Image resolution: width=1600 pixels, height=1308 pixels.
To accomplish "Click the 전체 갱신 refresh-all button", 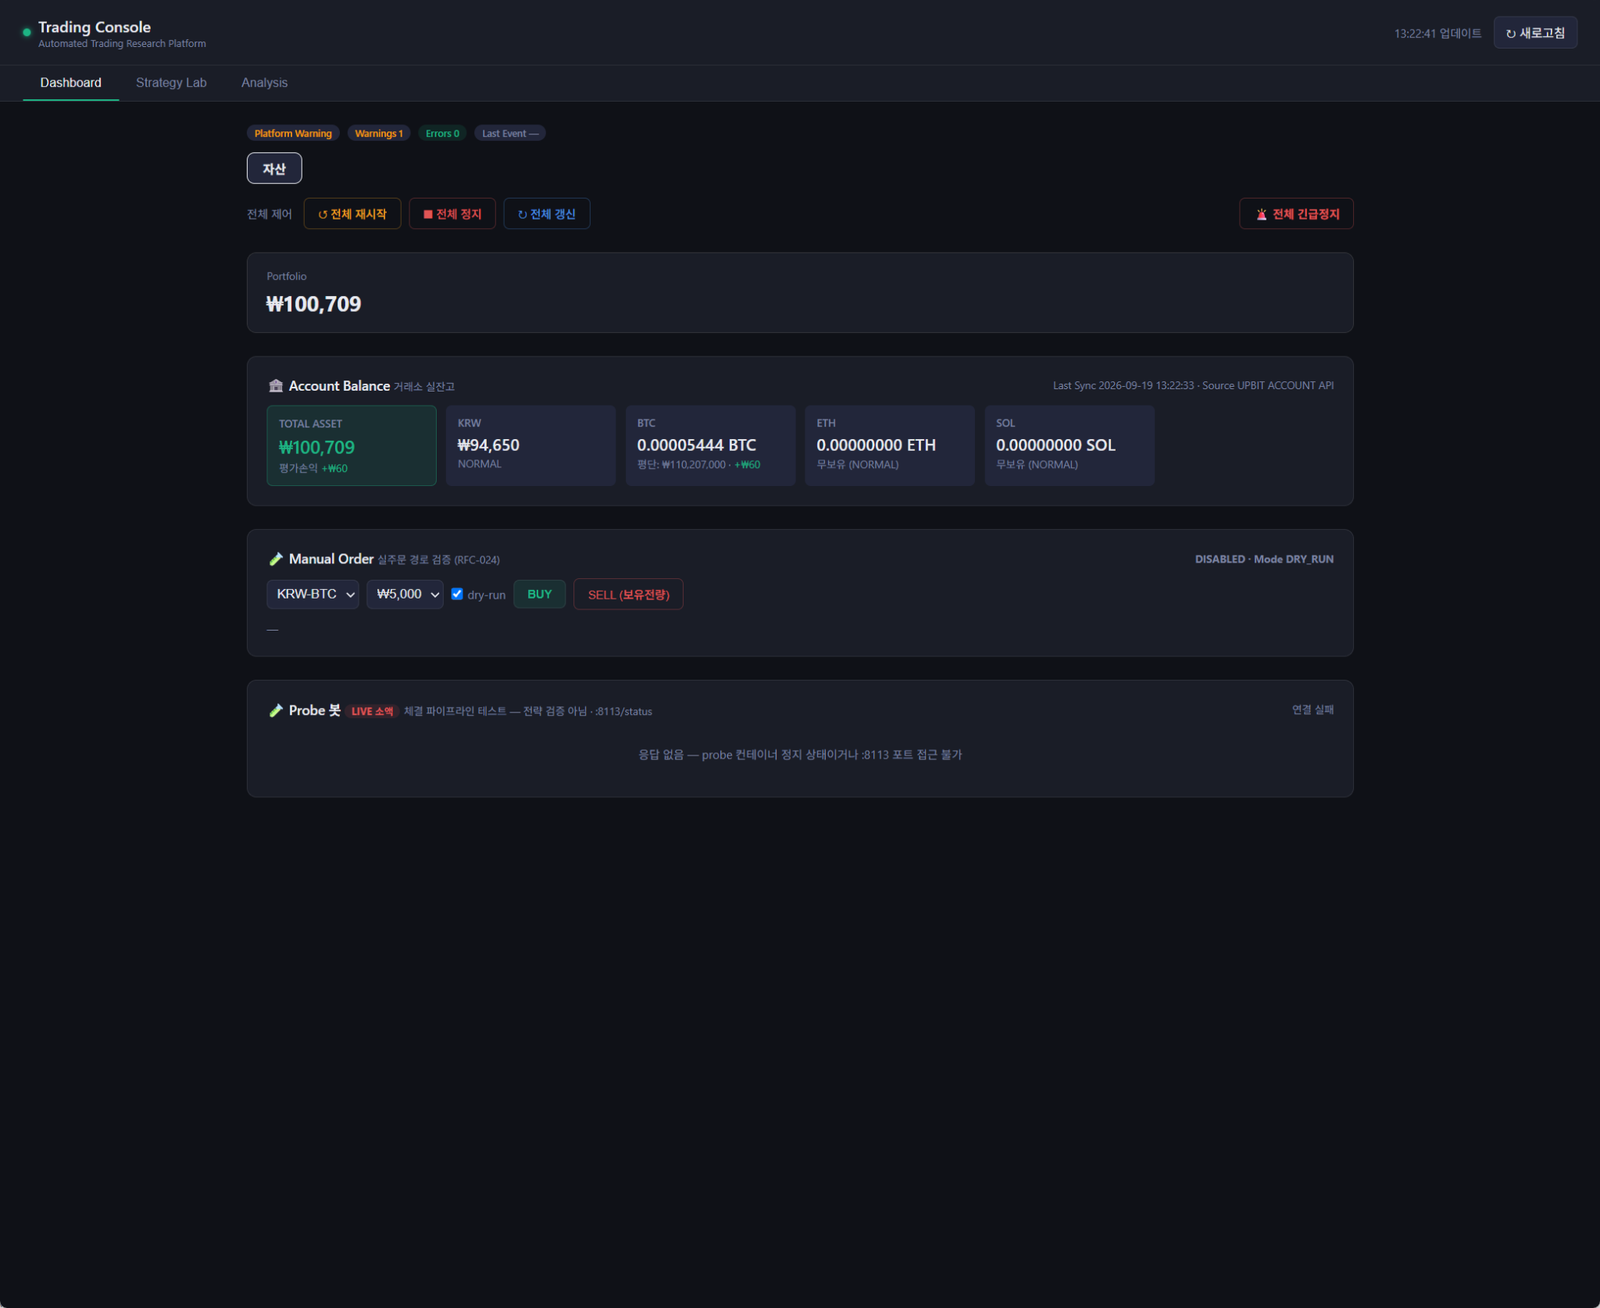I will pyautogui.click(x=547, y=214).
